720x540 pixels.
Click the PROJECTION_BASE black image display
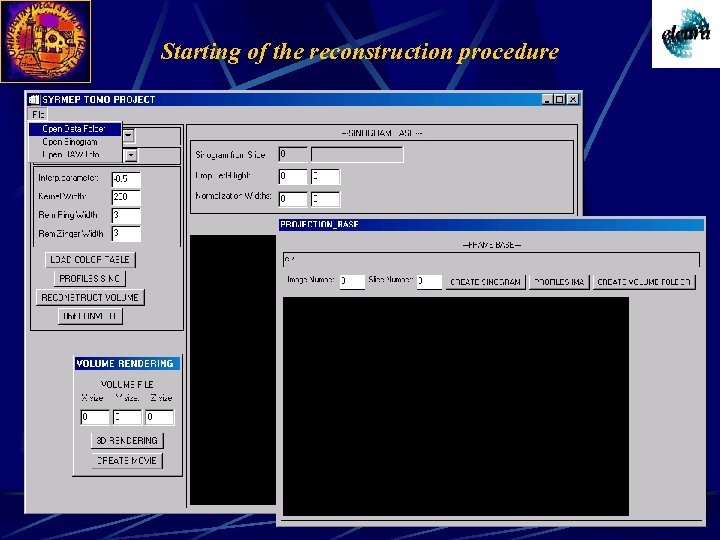coord(456,406)
